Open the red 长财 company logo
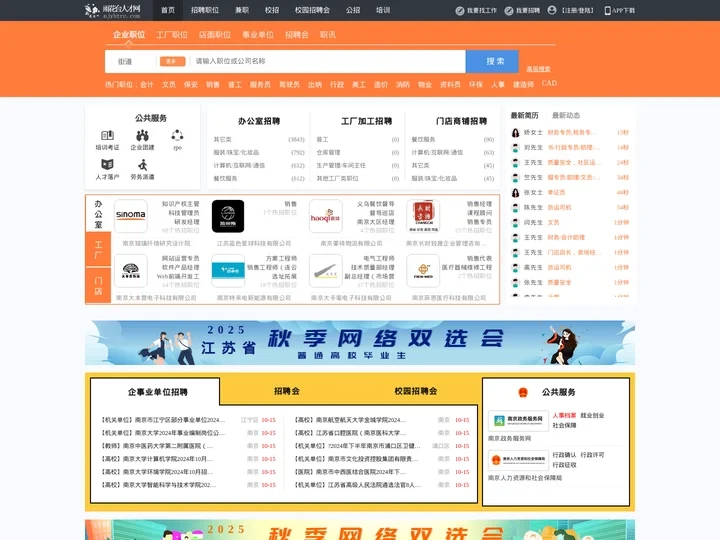 423,216
